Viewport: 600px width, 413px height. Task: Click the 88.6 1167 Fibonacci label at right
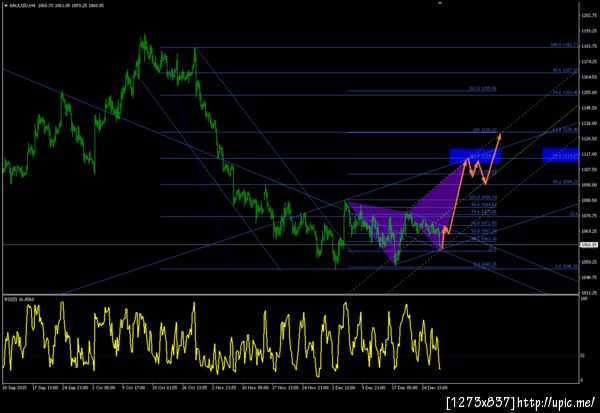[x=566, y=70]
